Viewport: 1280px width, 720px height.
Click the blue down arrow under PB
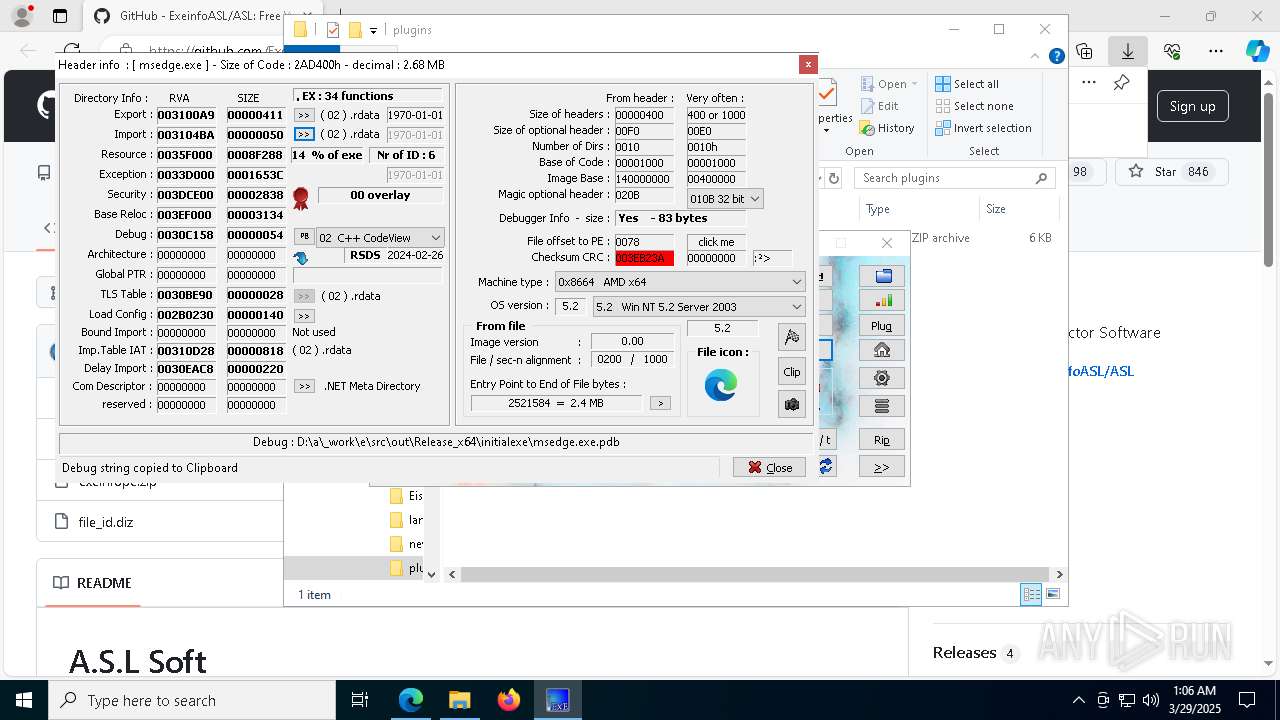point(301,258)
